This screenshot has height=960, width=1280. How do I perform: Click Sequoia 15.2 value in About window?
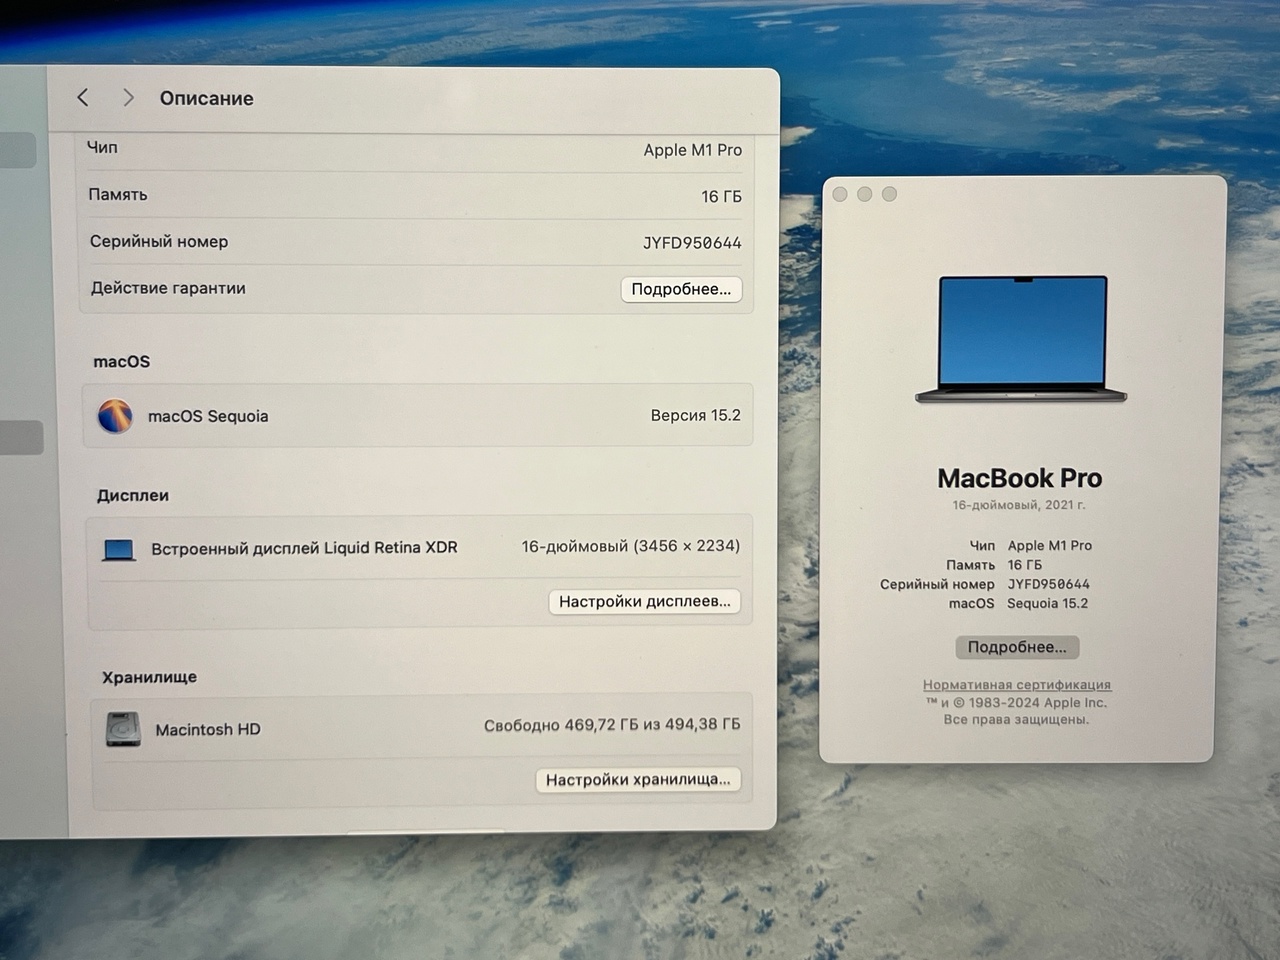click(x=1048, y=603)
